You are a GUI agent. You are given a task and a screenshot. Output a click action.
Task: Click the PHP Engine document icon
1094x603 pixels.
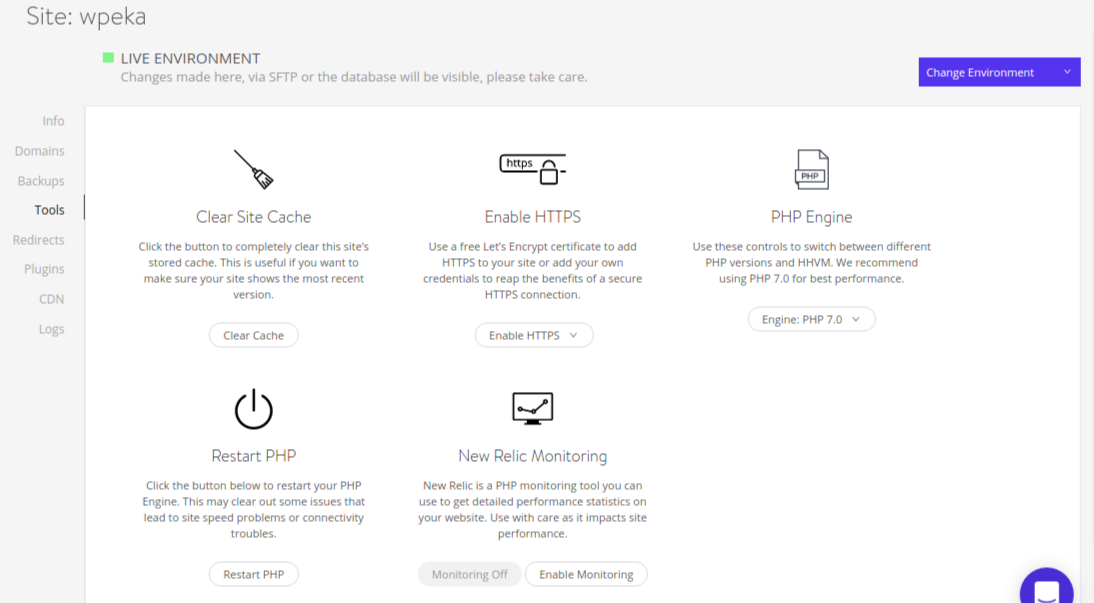[x=811, y=168]
